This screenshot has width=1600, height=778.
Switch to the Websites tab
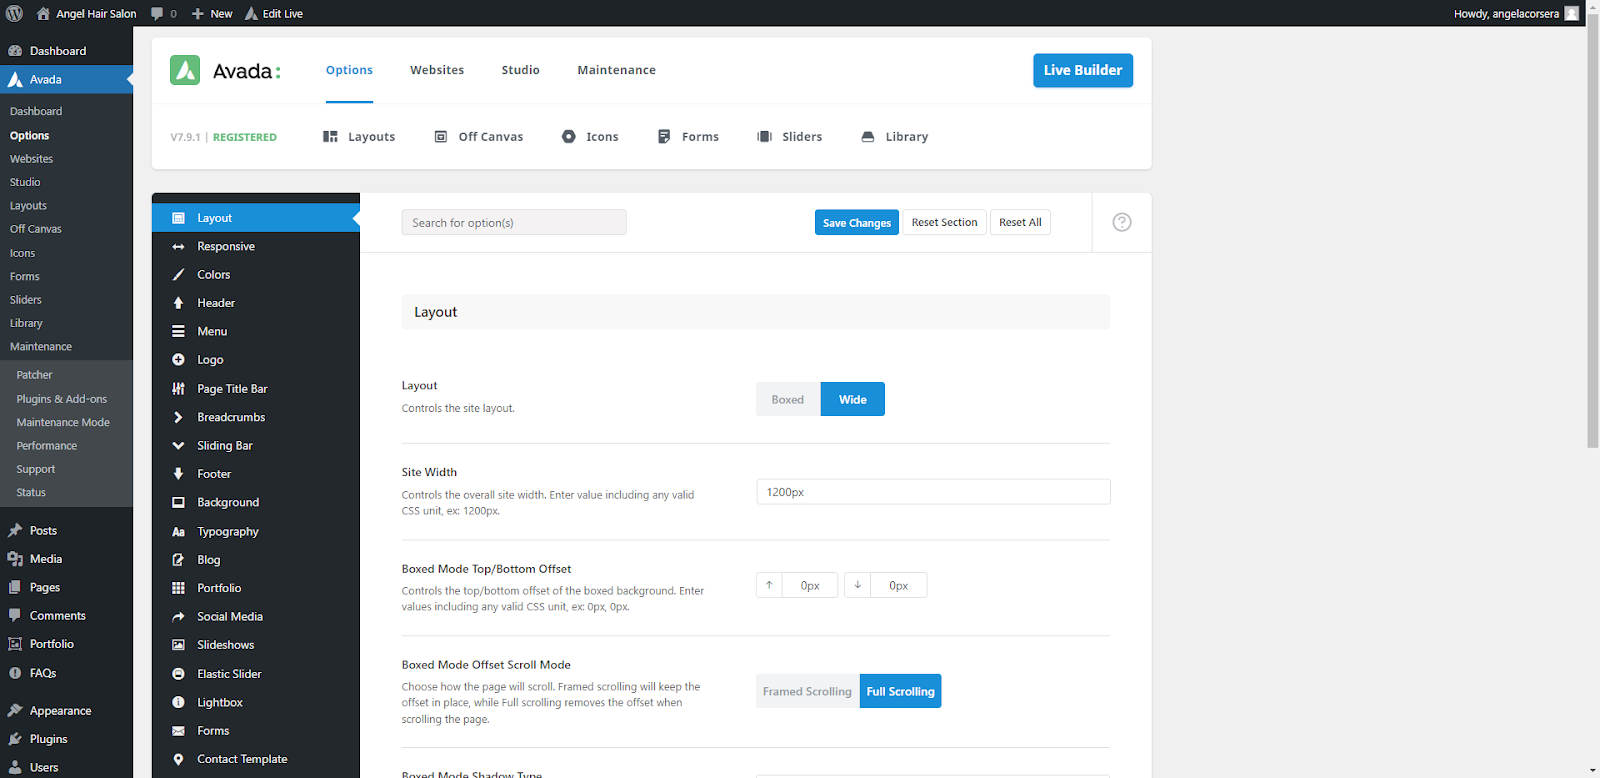point(437,70)
